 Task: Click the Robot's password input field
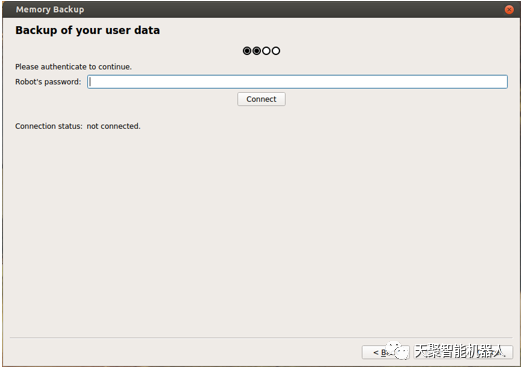297,82
